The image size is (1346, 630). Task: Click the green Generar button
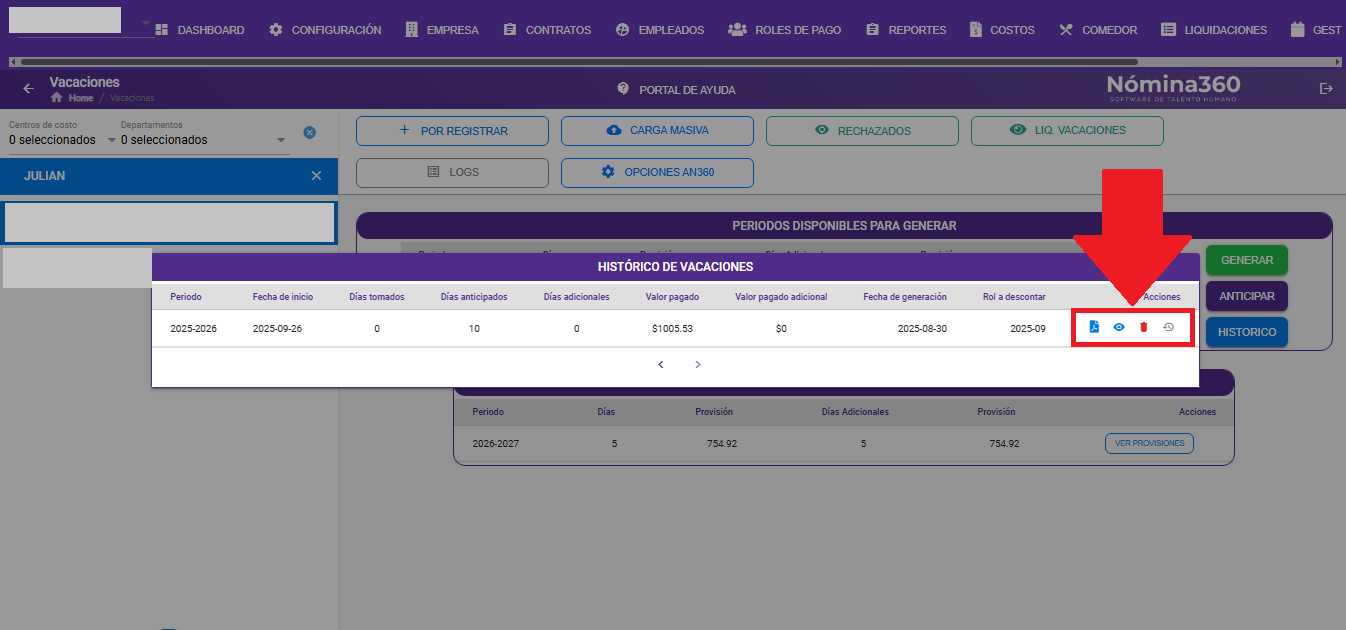point(1246,260)
